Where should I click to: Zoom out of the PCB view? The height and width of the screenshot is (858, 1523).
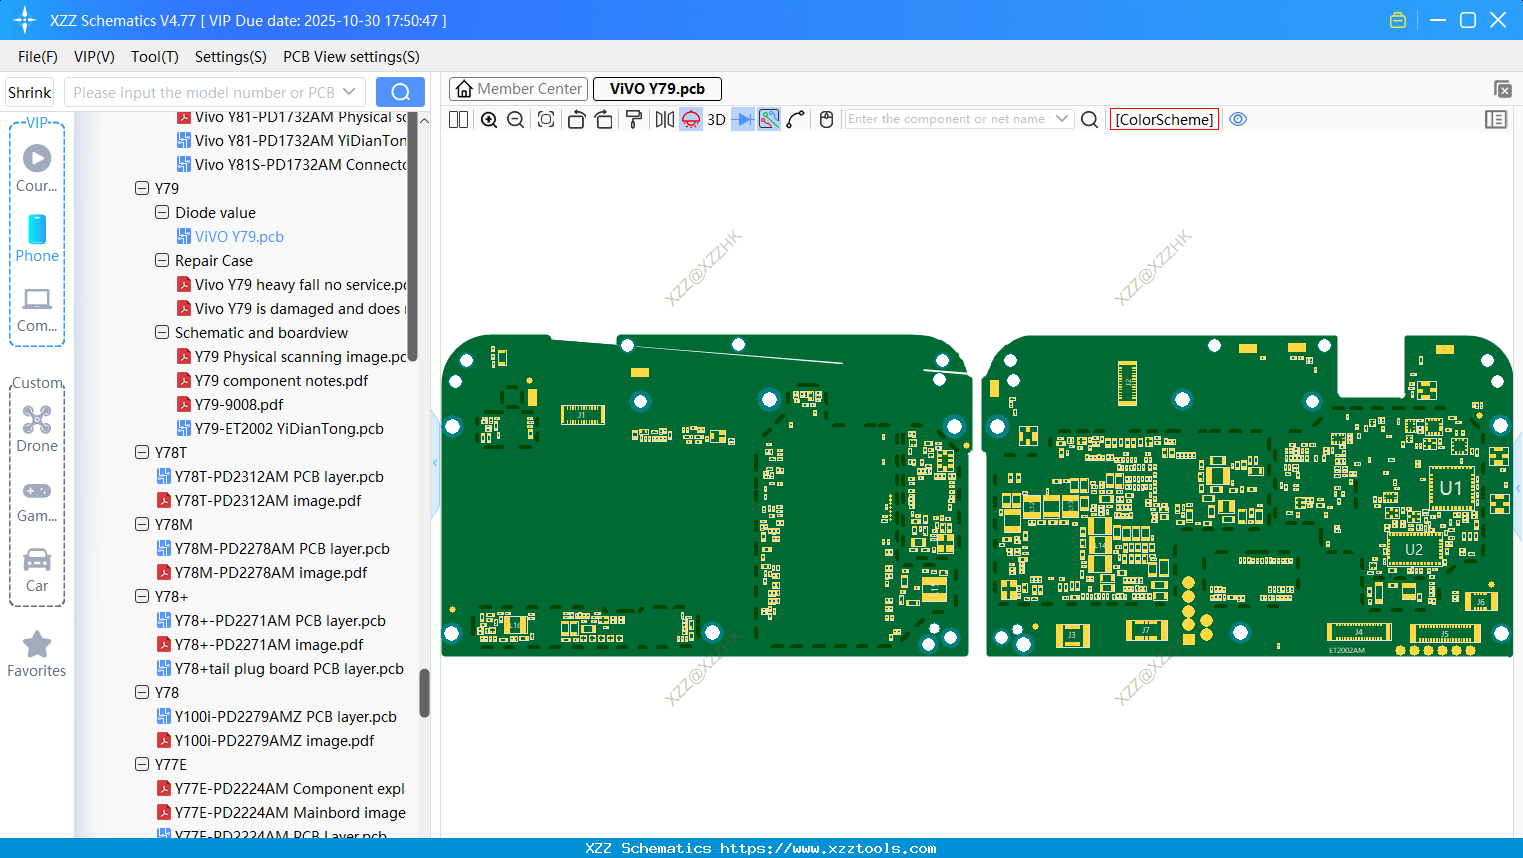coord(515,119)
